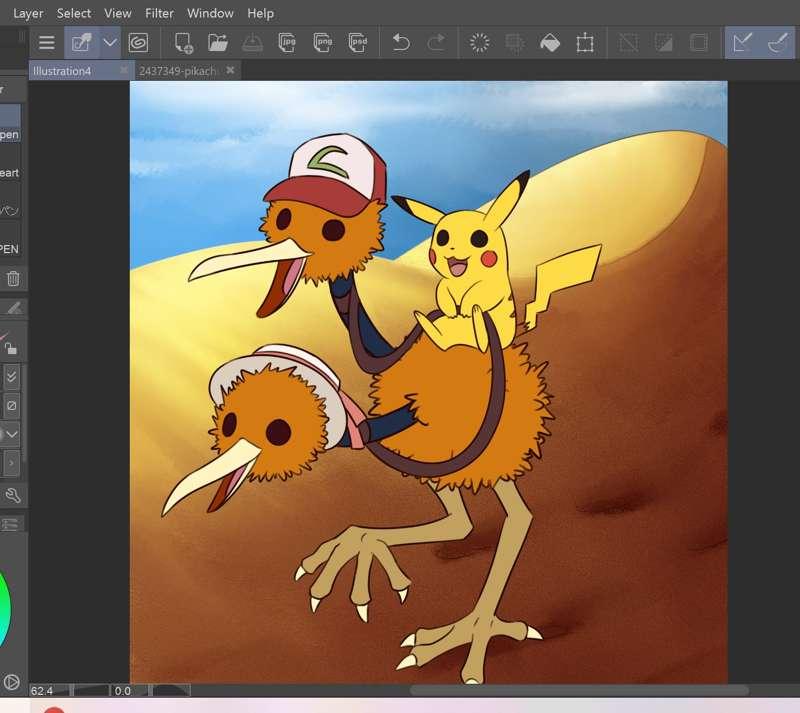Click the Clear dotted-circle icon
This screenshot has height=713, width=800.
(479, 42)
